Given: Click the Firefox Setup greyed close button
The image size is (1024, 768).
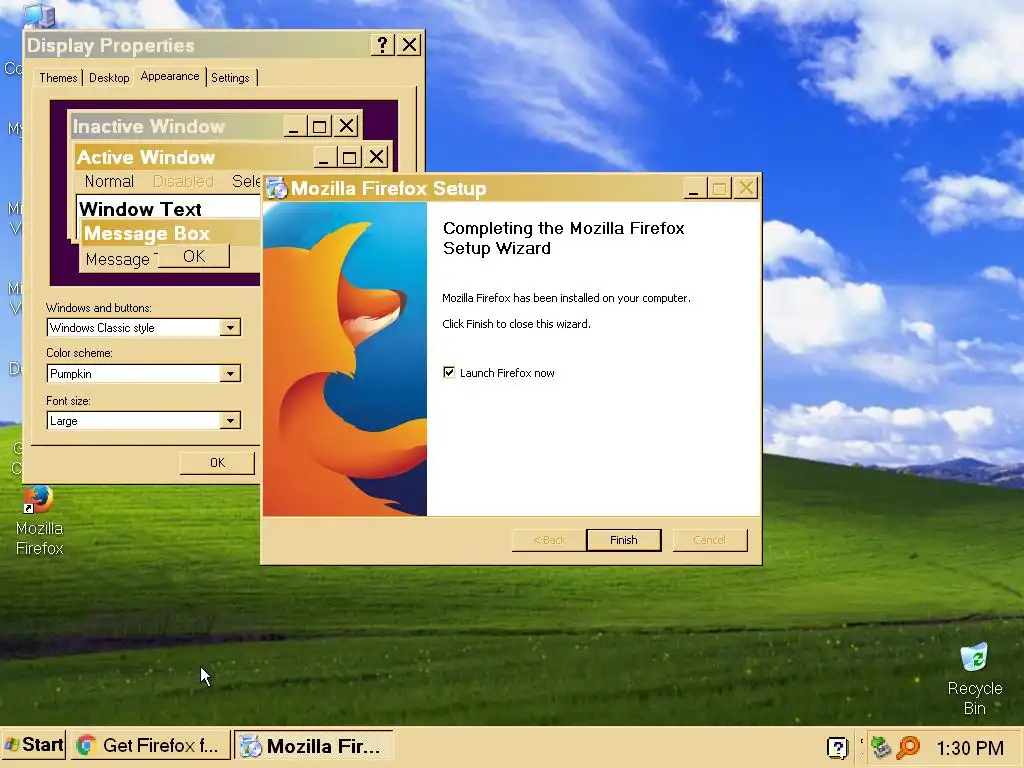Looking at the screenshot, I should pos(746,189).
